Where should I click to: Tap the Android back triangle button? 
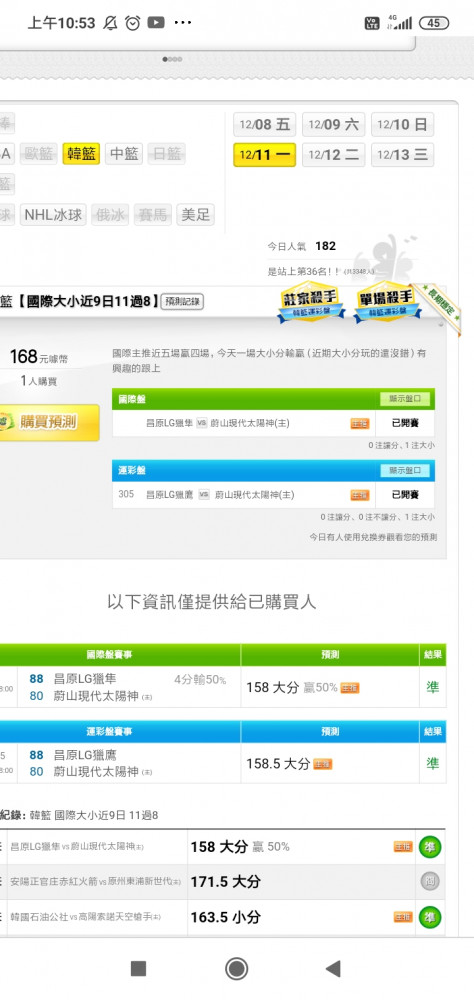(333, 969)
